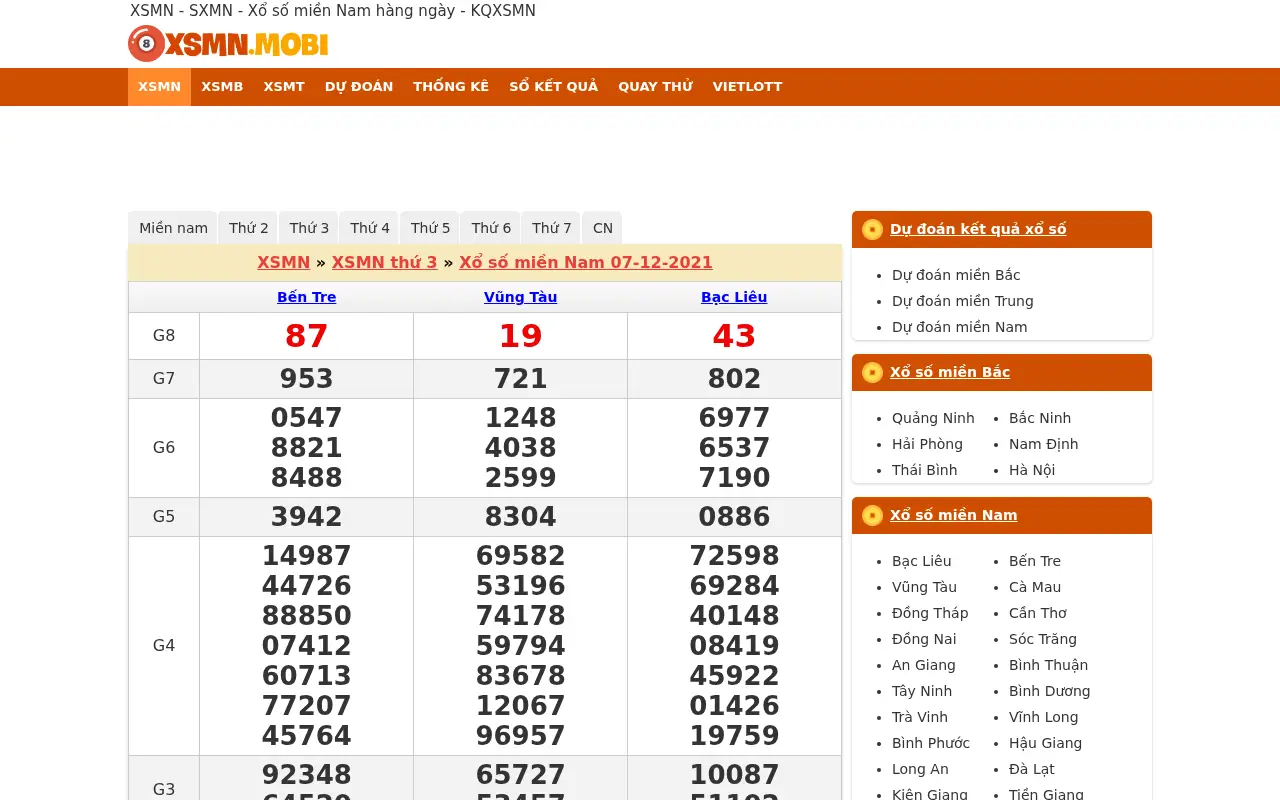Click the coin icon beside Xổ số miền Nam
Image resolution: width=1280 pixels, height=800 pixels.
(x=872, y=515)
